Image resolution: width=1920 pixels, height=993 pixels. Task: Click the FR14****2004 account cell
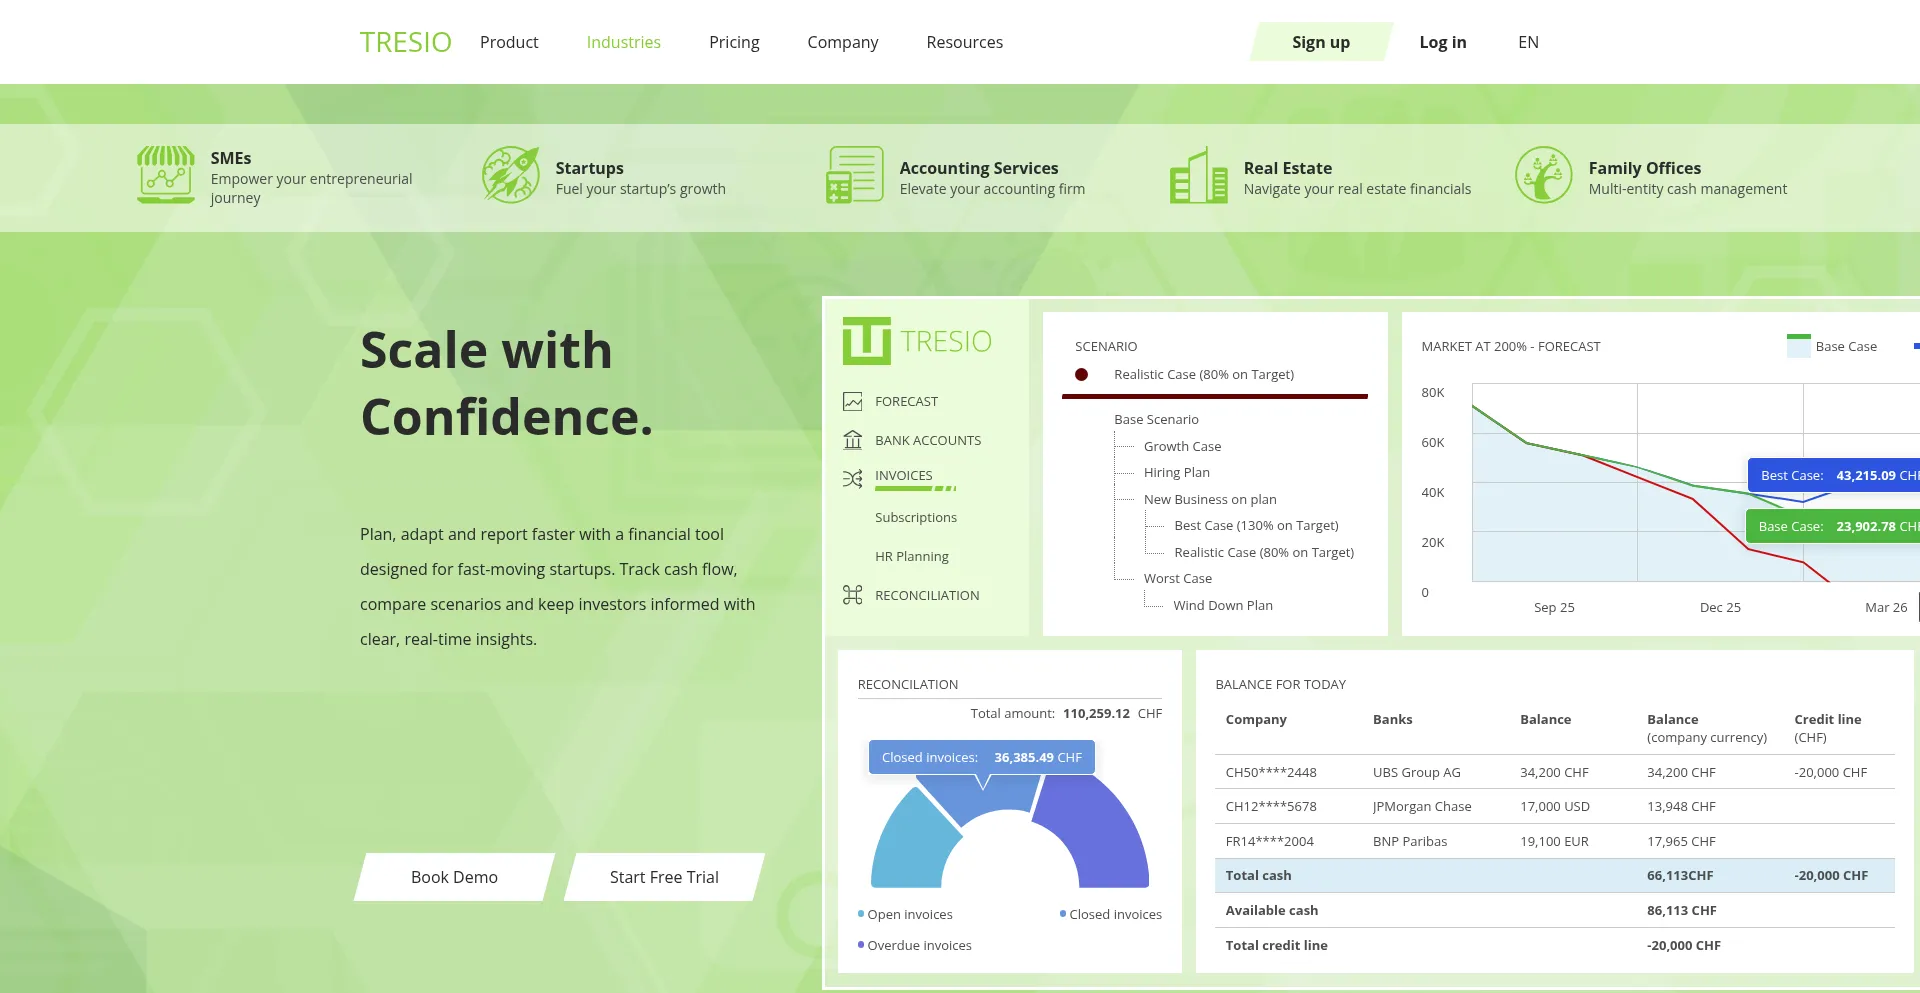tap(1270, 842)
